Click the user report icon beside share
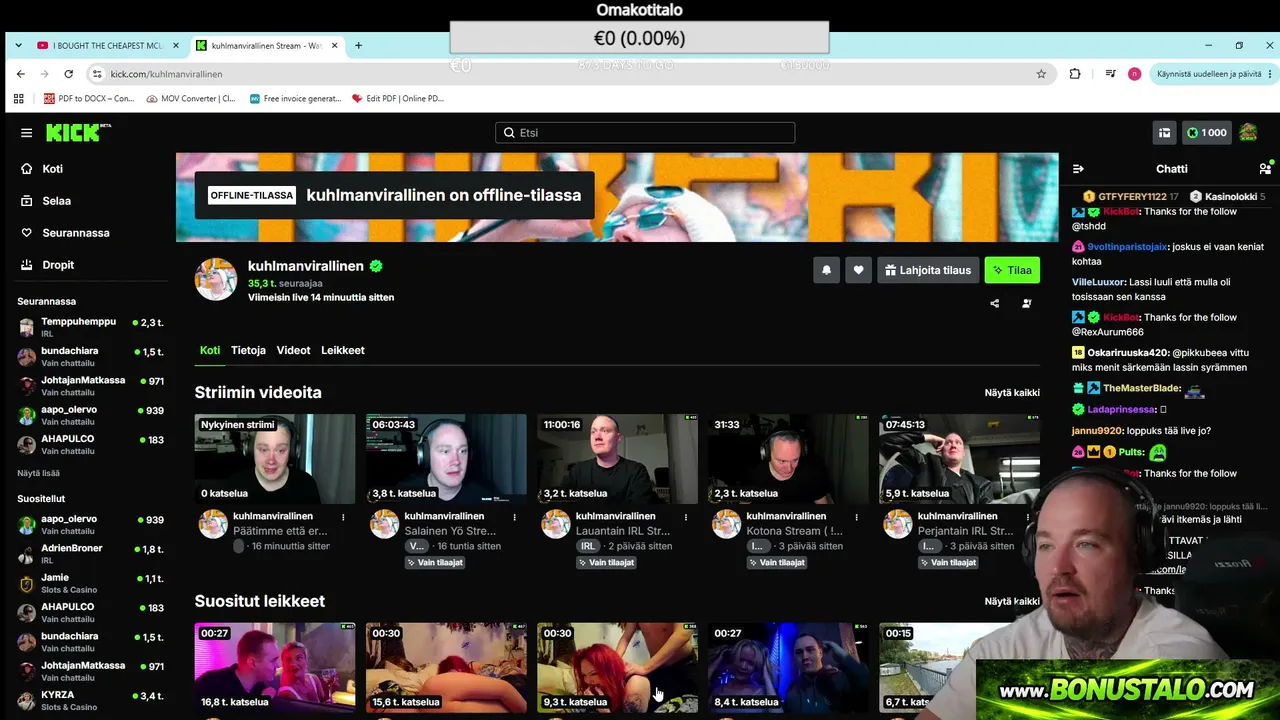The height and width of the screenshot is (720, 1280). coord(1026,303)
